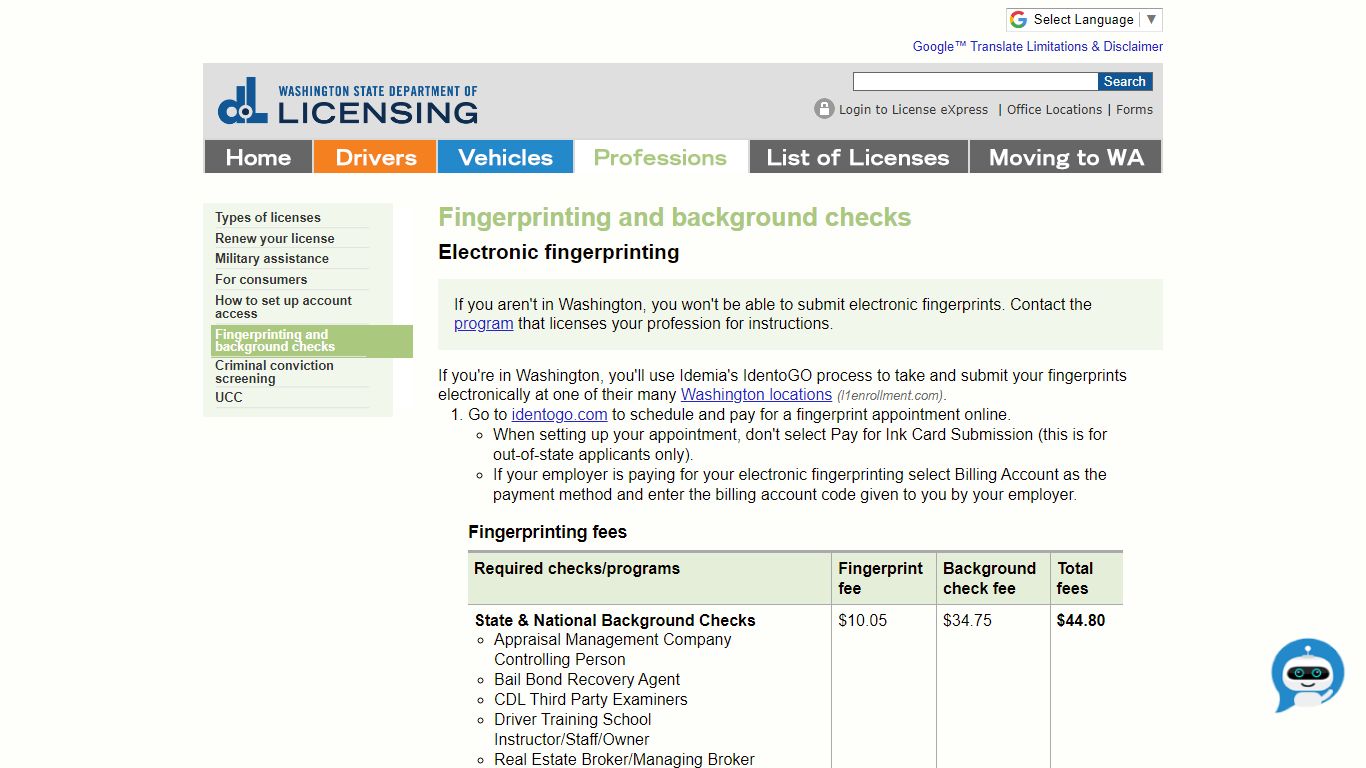Select Military assistance in sidebar

(272, 258)
